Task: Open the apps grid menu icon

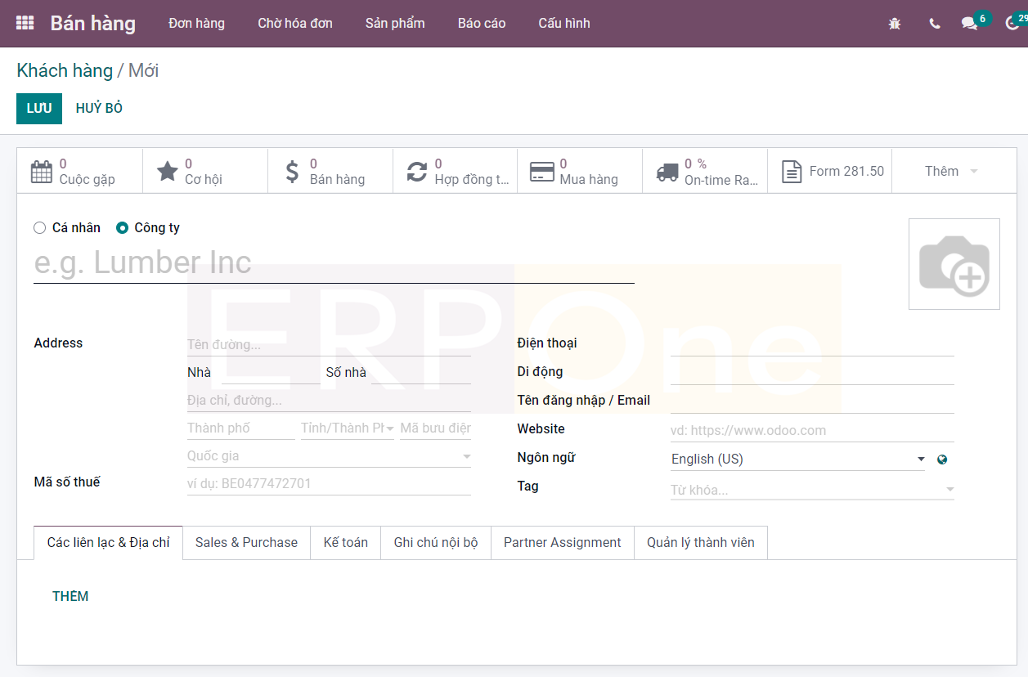Action: pos(25,23)
